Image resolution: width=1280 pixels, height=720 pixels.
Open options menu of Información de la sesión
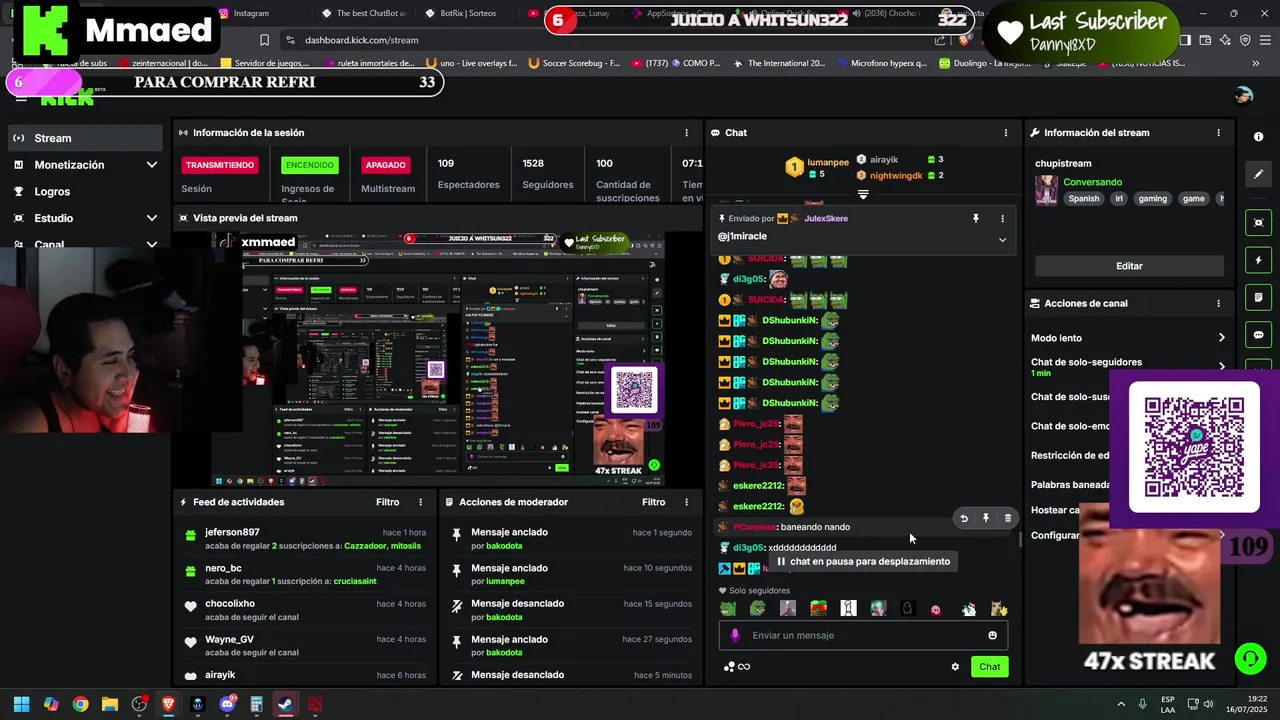(686, 132)
